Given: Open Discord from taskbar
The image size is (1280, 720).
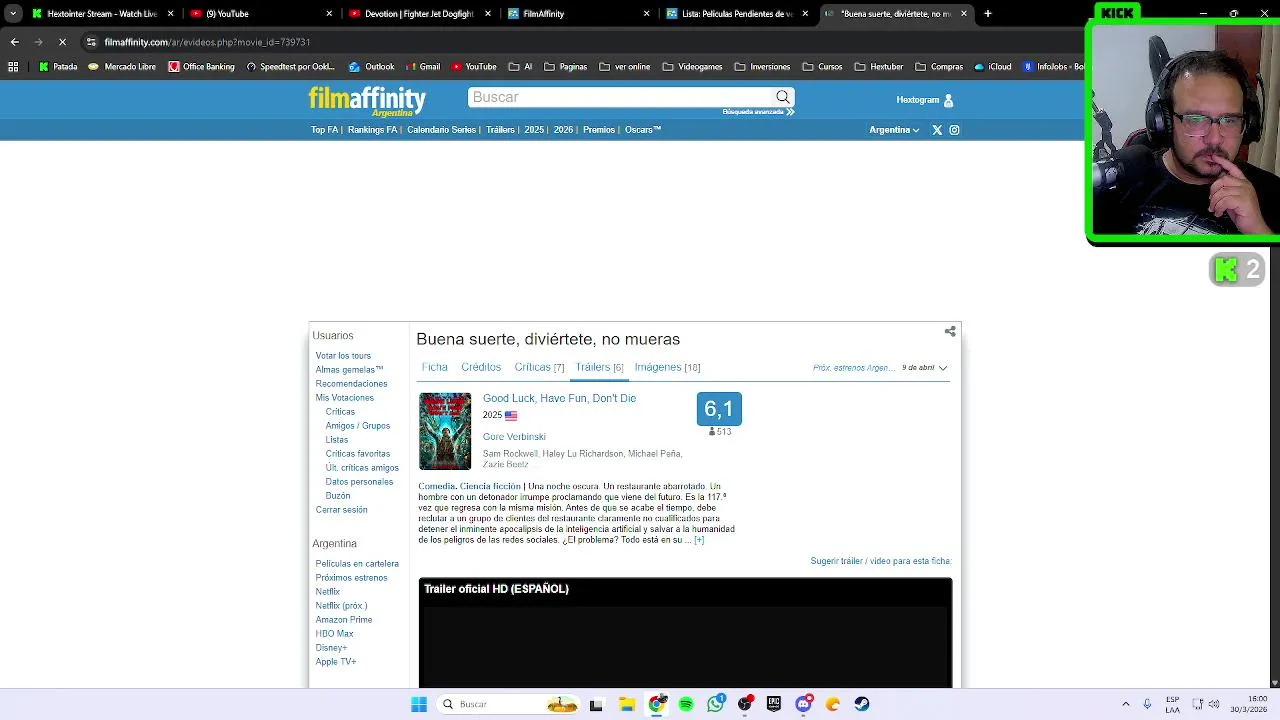Looking at the screenshot, I should (x=803, y=704).
